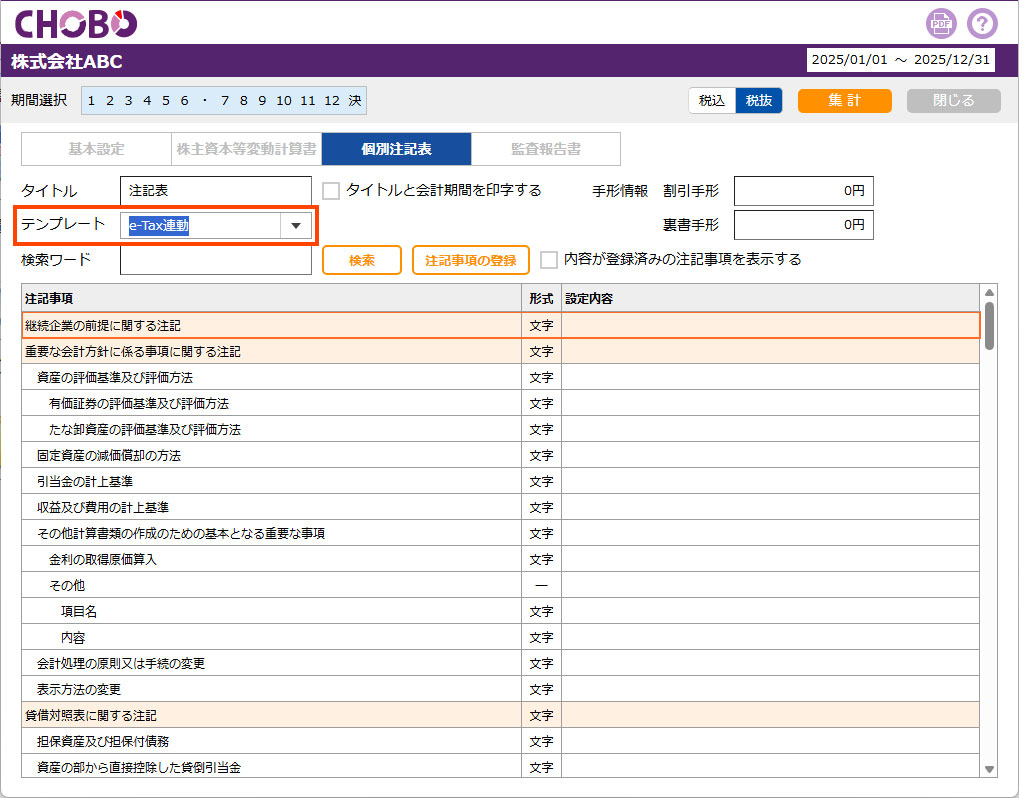The width and height of the screenshot is (1019, 798).
Task: Click the 検索 button
Action: (x=361, y=260)
